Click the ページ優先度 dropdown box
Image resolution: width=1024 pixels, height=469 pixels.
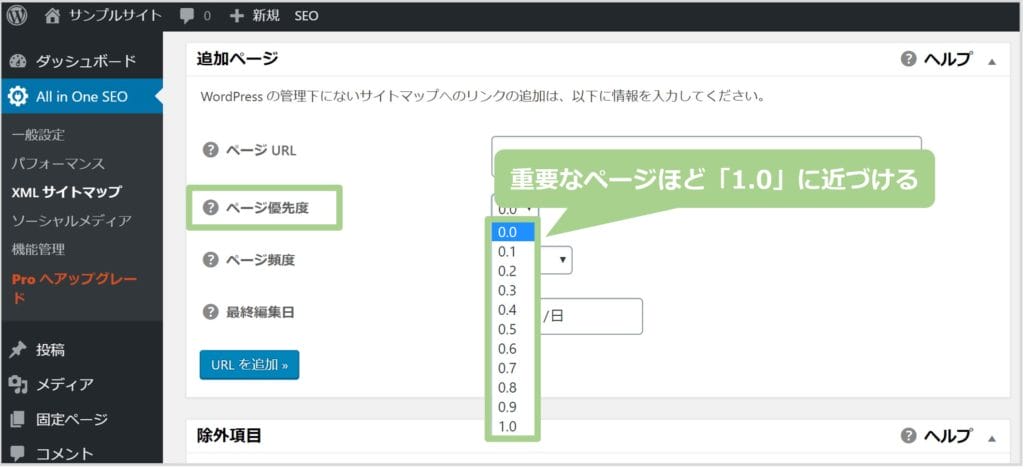[x=515, y=209]
